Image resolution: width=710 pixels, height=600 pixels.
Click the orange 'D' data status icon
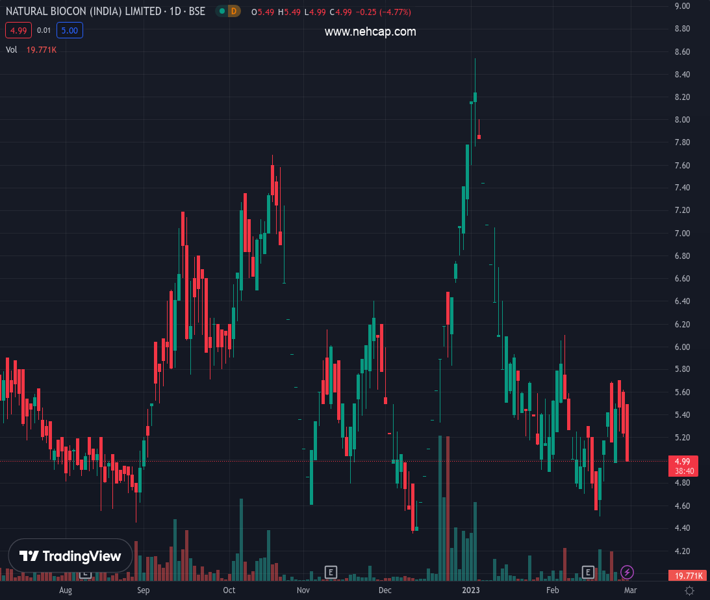[x=234, y=11]
